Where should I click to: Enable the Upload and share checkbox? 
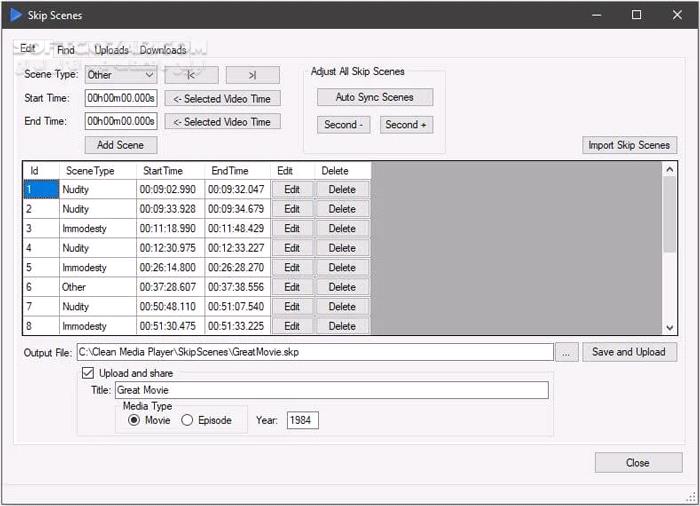click(88, 373)
